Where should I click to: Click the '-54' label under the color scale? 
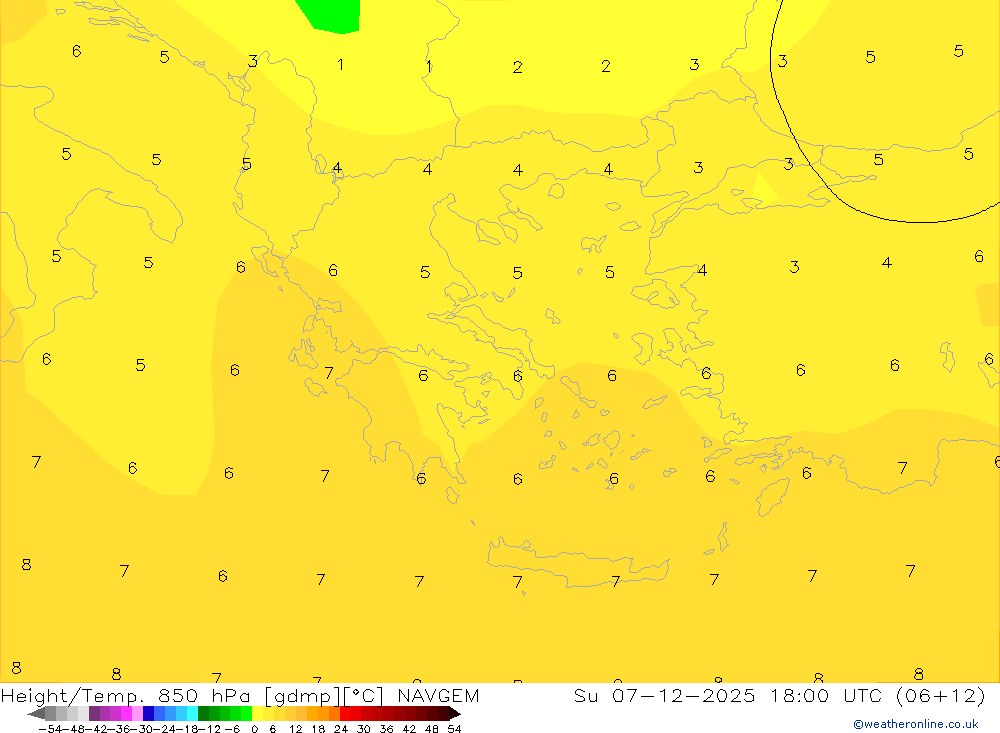click(x=50, y=729)
